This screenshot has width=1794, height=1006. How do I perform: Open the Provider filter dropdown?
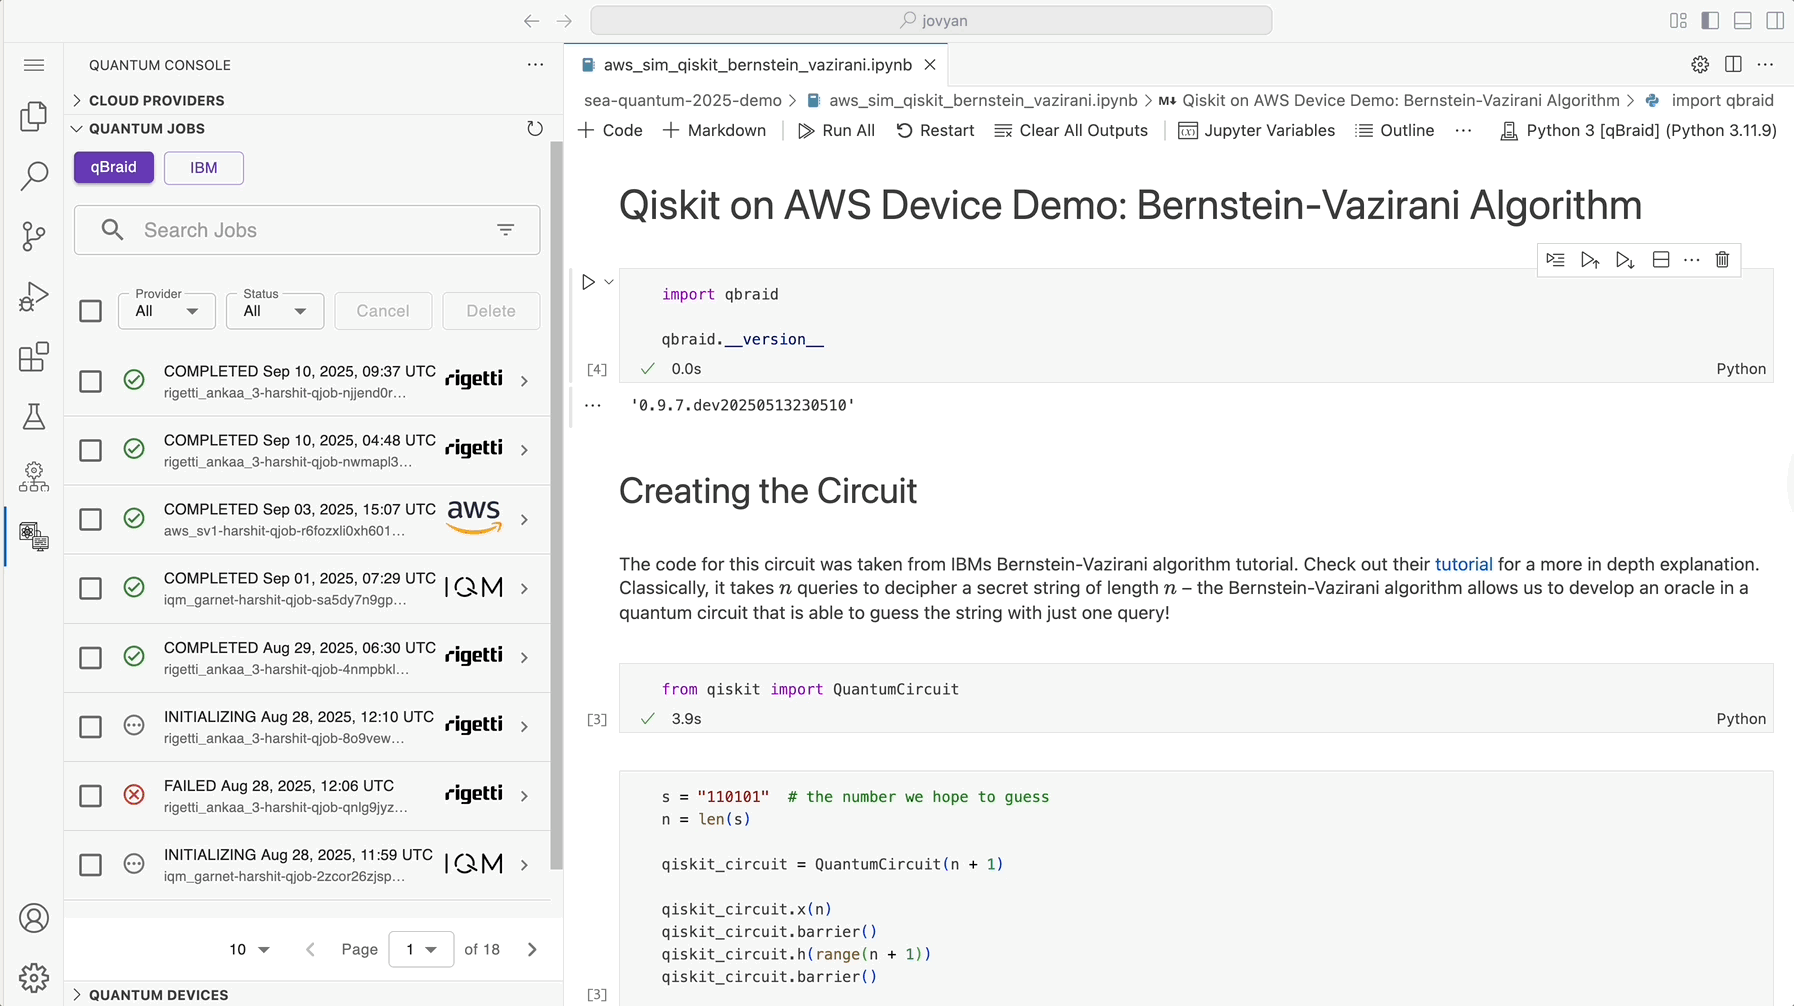tap(166, 311)
